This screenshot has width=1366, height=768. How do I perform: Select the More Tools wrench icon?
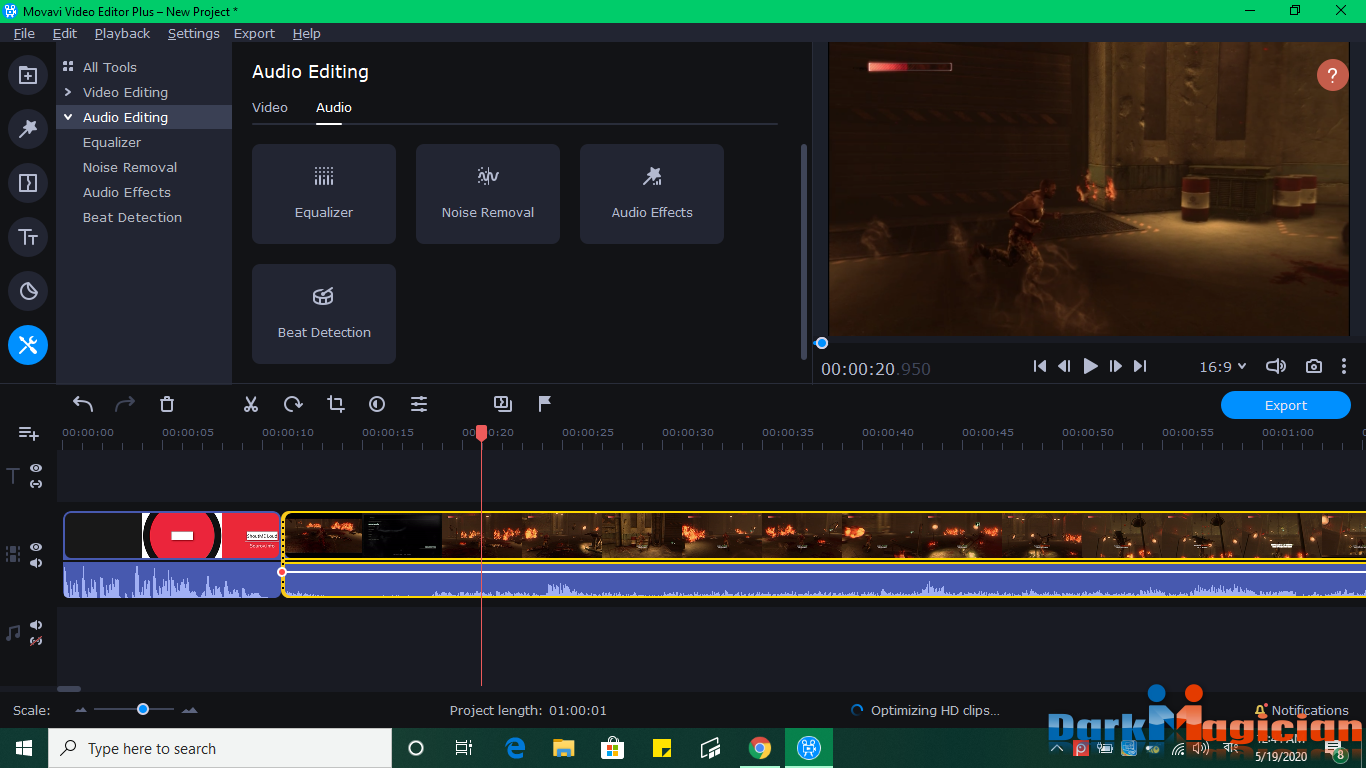point(28,345)
